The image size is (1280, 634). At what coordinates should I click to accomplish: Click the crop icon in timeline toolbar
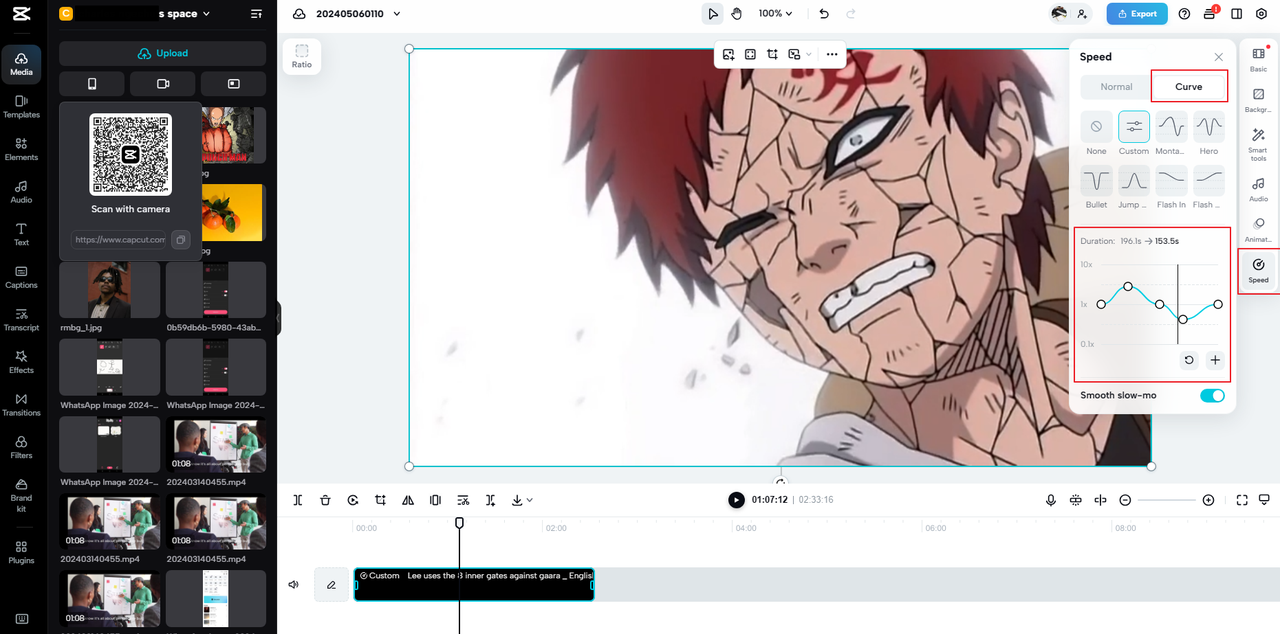(380, 500)
